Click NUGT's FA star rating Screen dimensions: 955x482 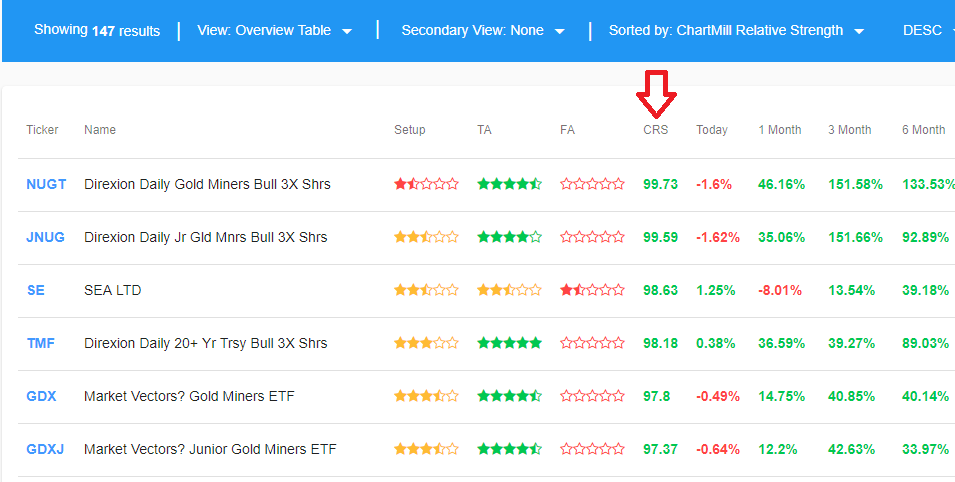592,184
